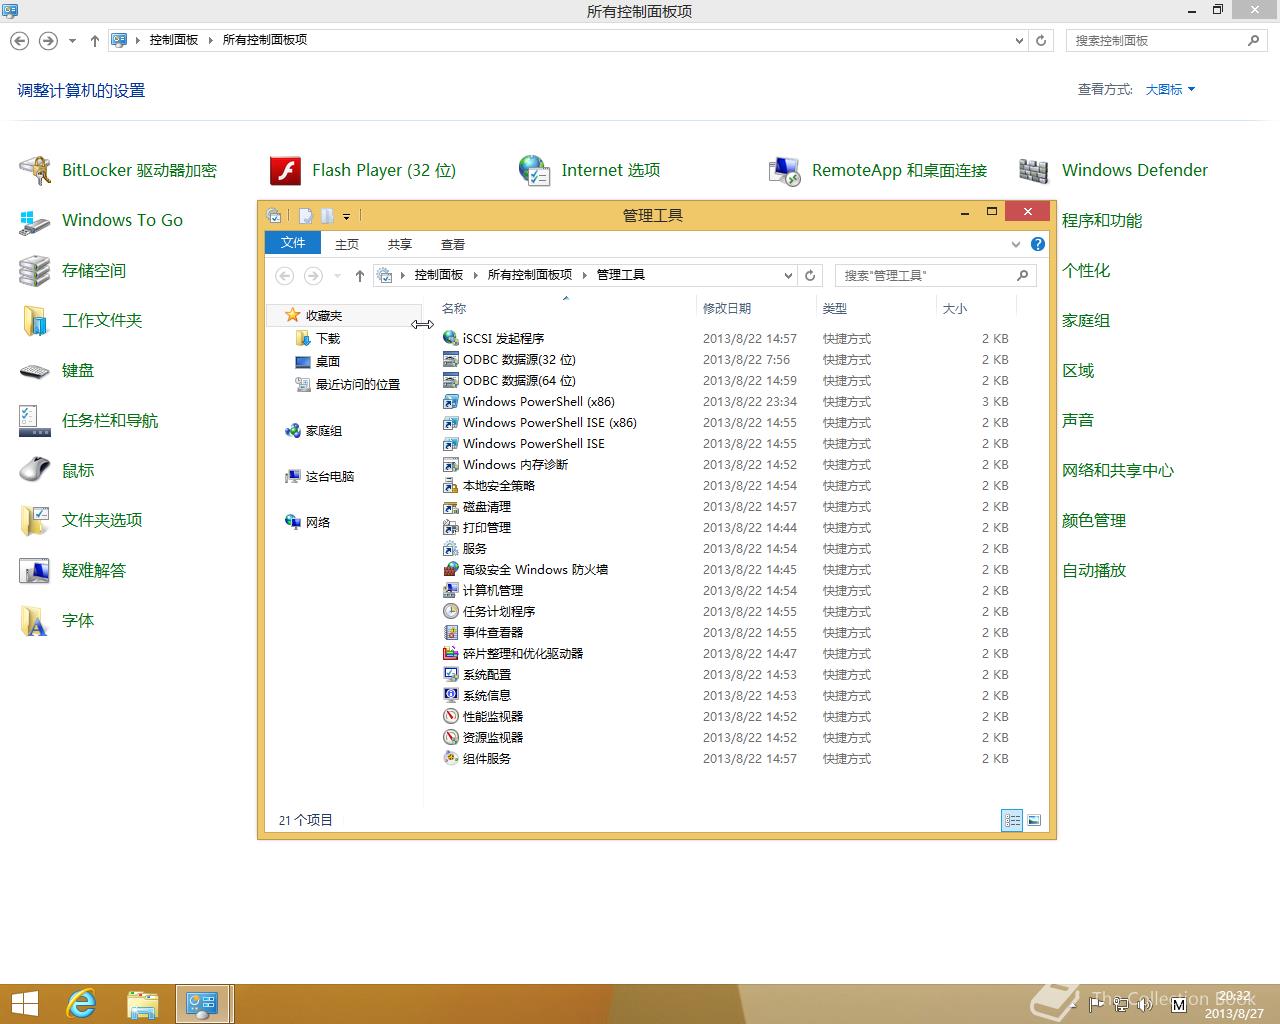This screenshot has height=1024, width=1280.
Task: Open 工作文件夹 icon
Action: (35, 321)
